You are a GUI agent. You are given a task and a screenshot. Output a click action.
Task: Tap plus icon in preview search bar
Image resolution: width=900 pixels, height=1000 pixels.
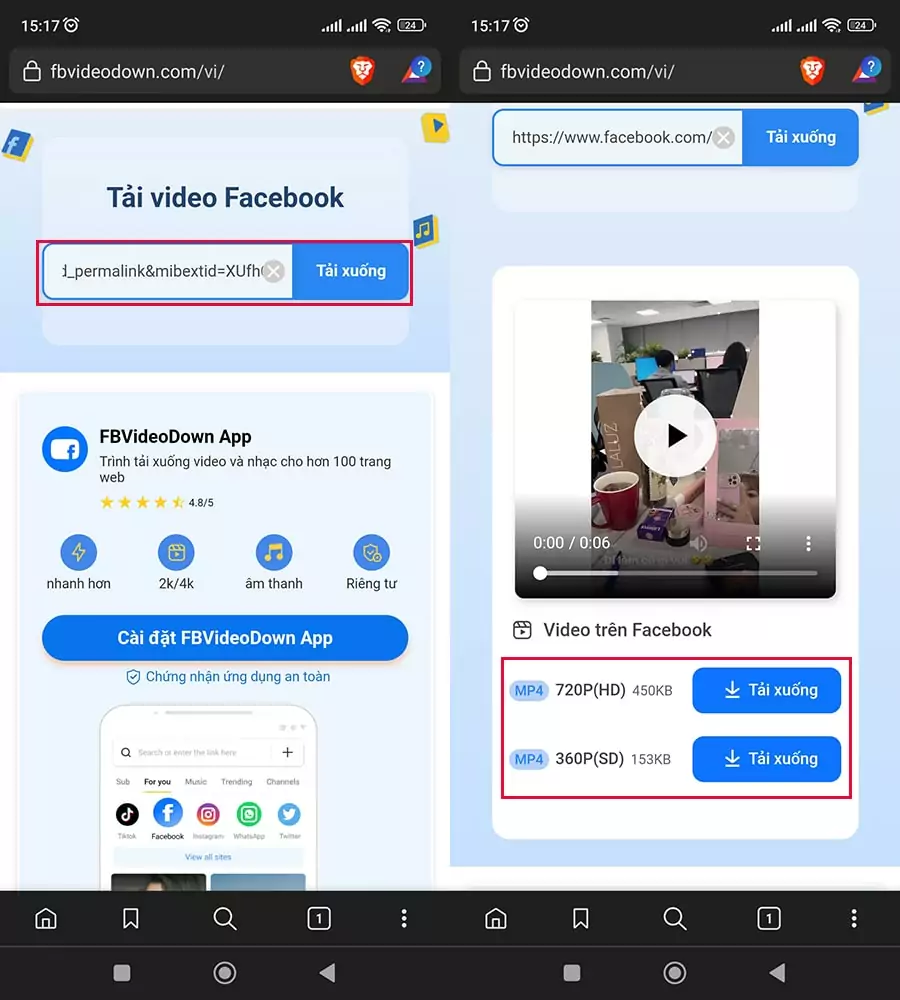point(288,752)
